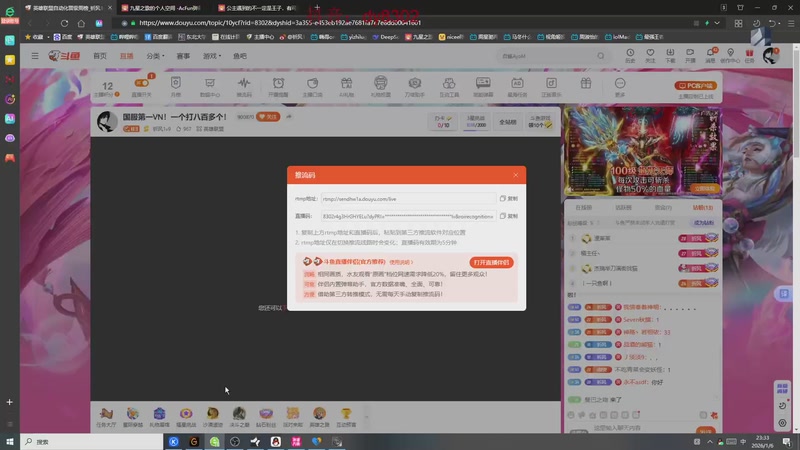
Task: Open the 赛事 events nav item
Action: 183,56
